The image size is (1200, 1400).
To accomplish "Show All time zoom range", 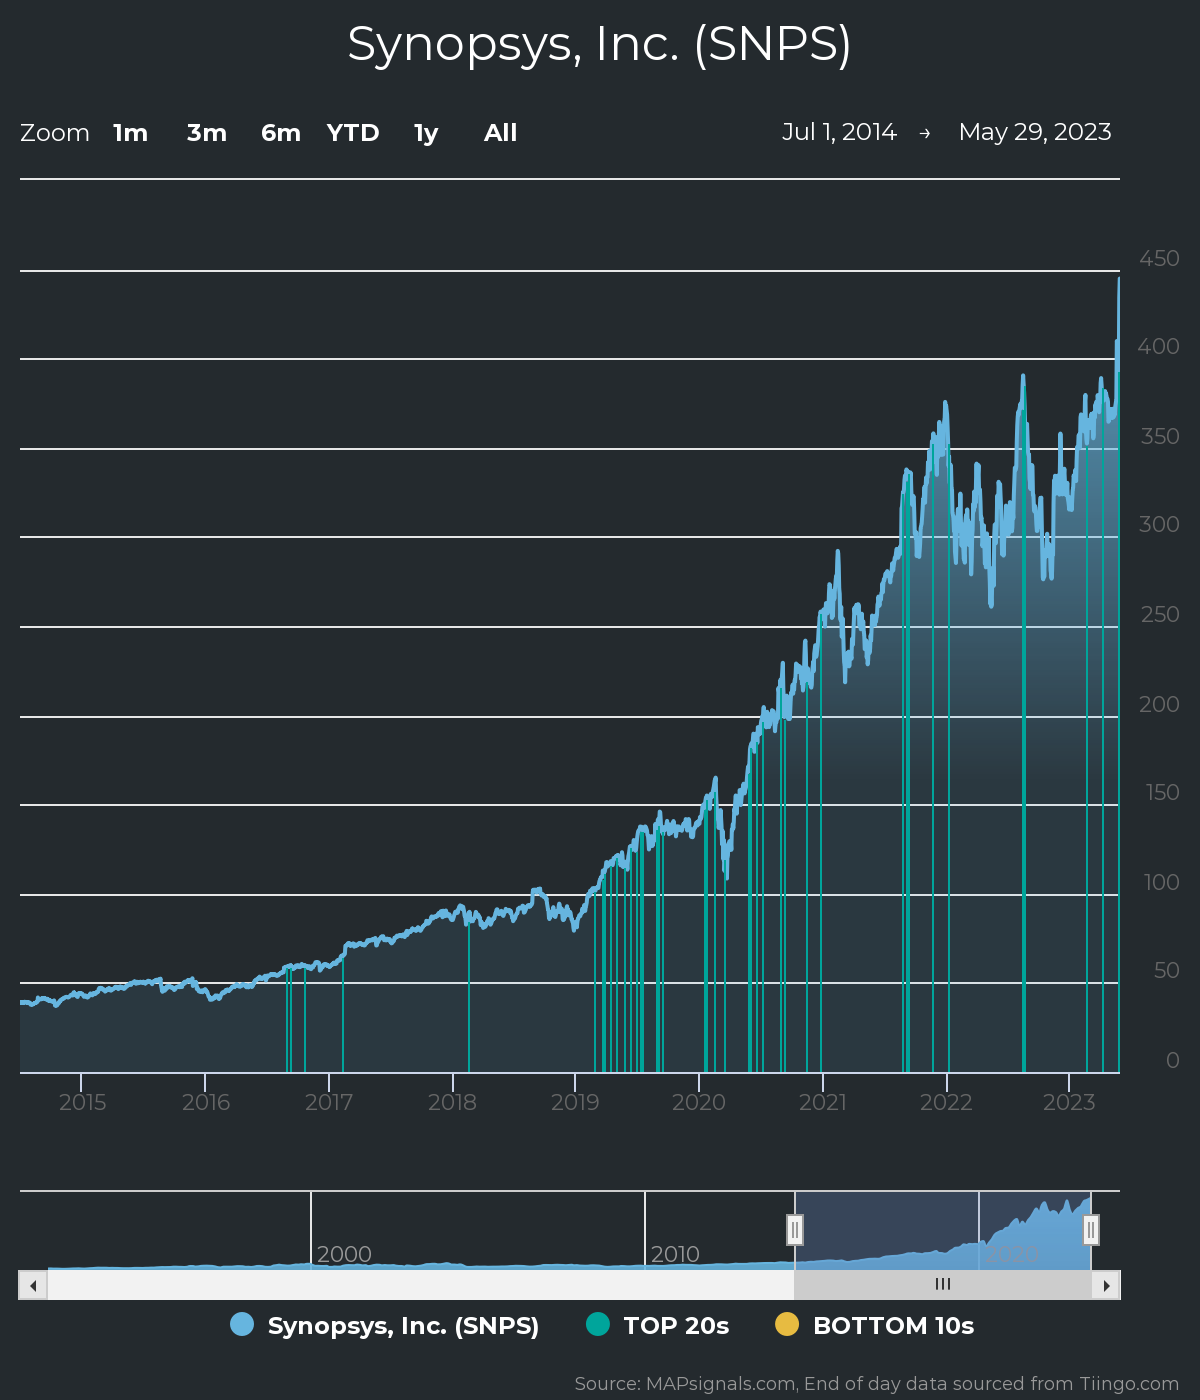I will tap(500, 133).
